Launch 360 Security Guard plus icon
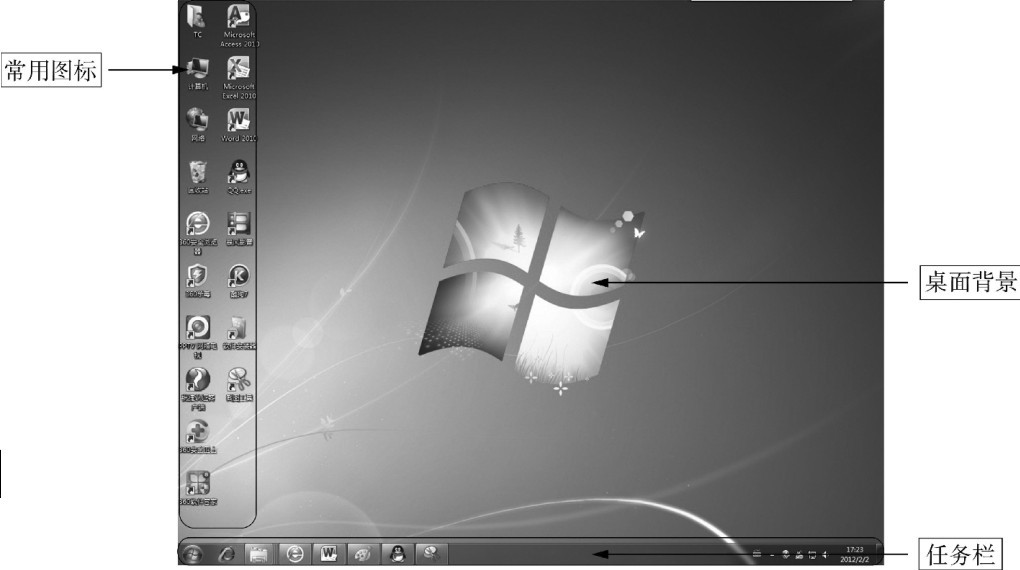 click(x=198, y=436)
